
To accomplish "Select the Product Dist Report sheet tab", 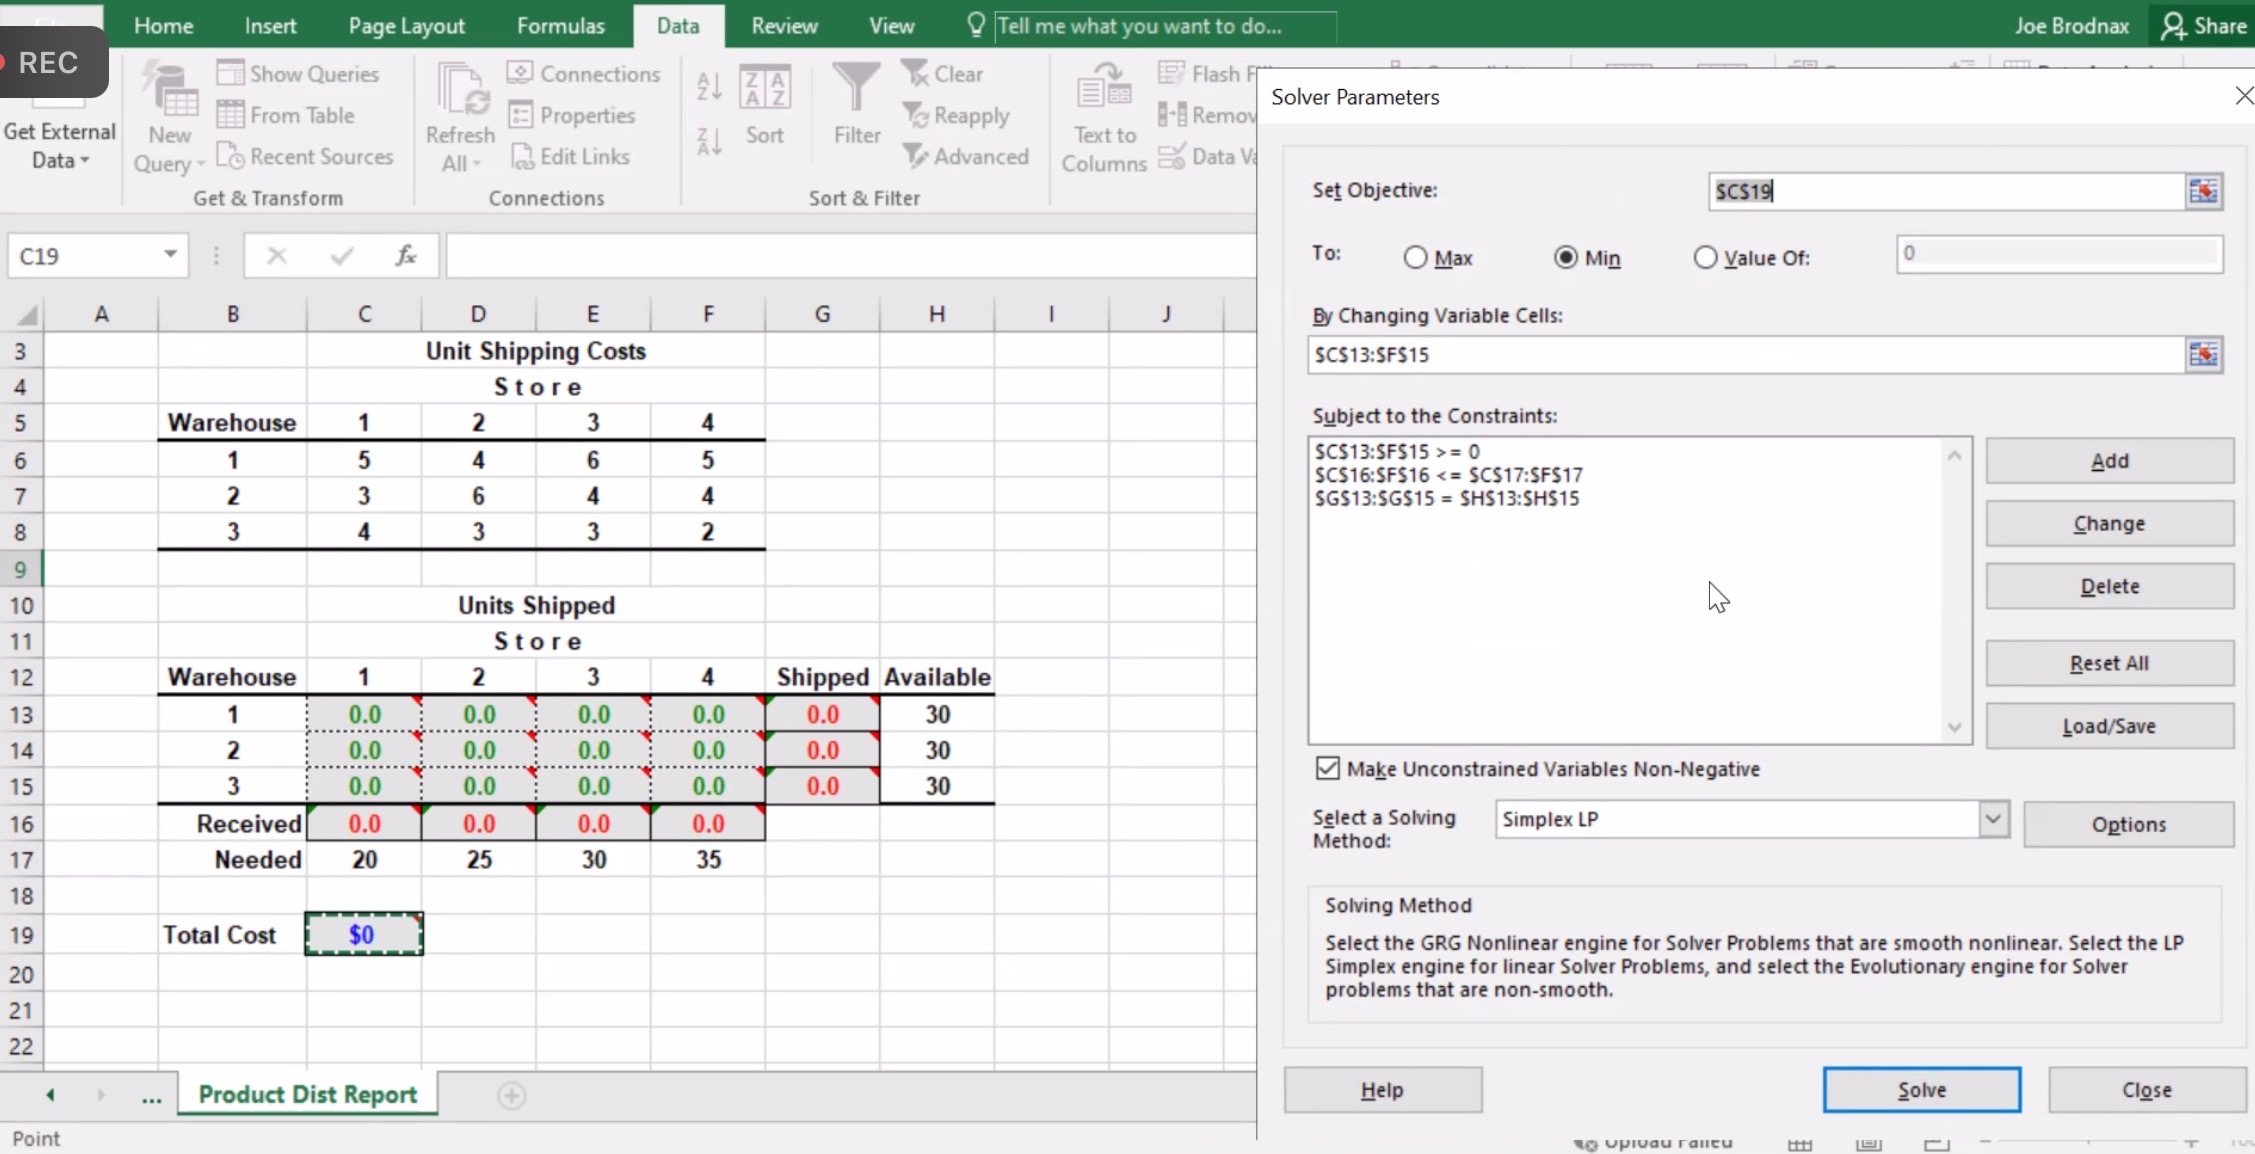I will [308, 1094].
